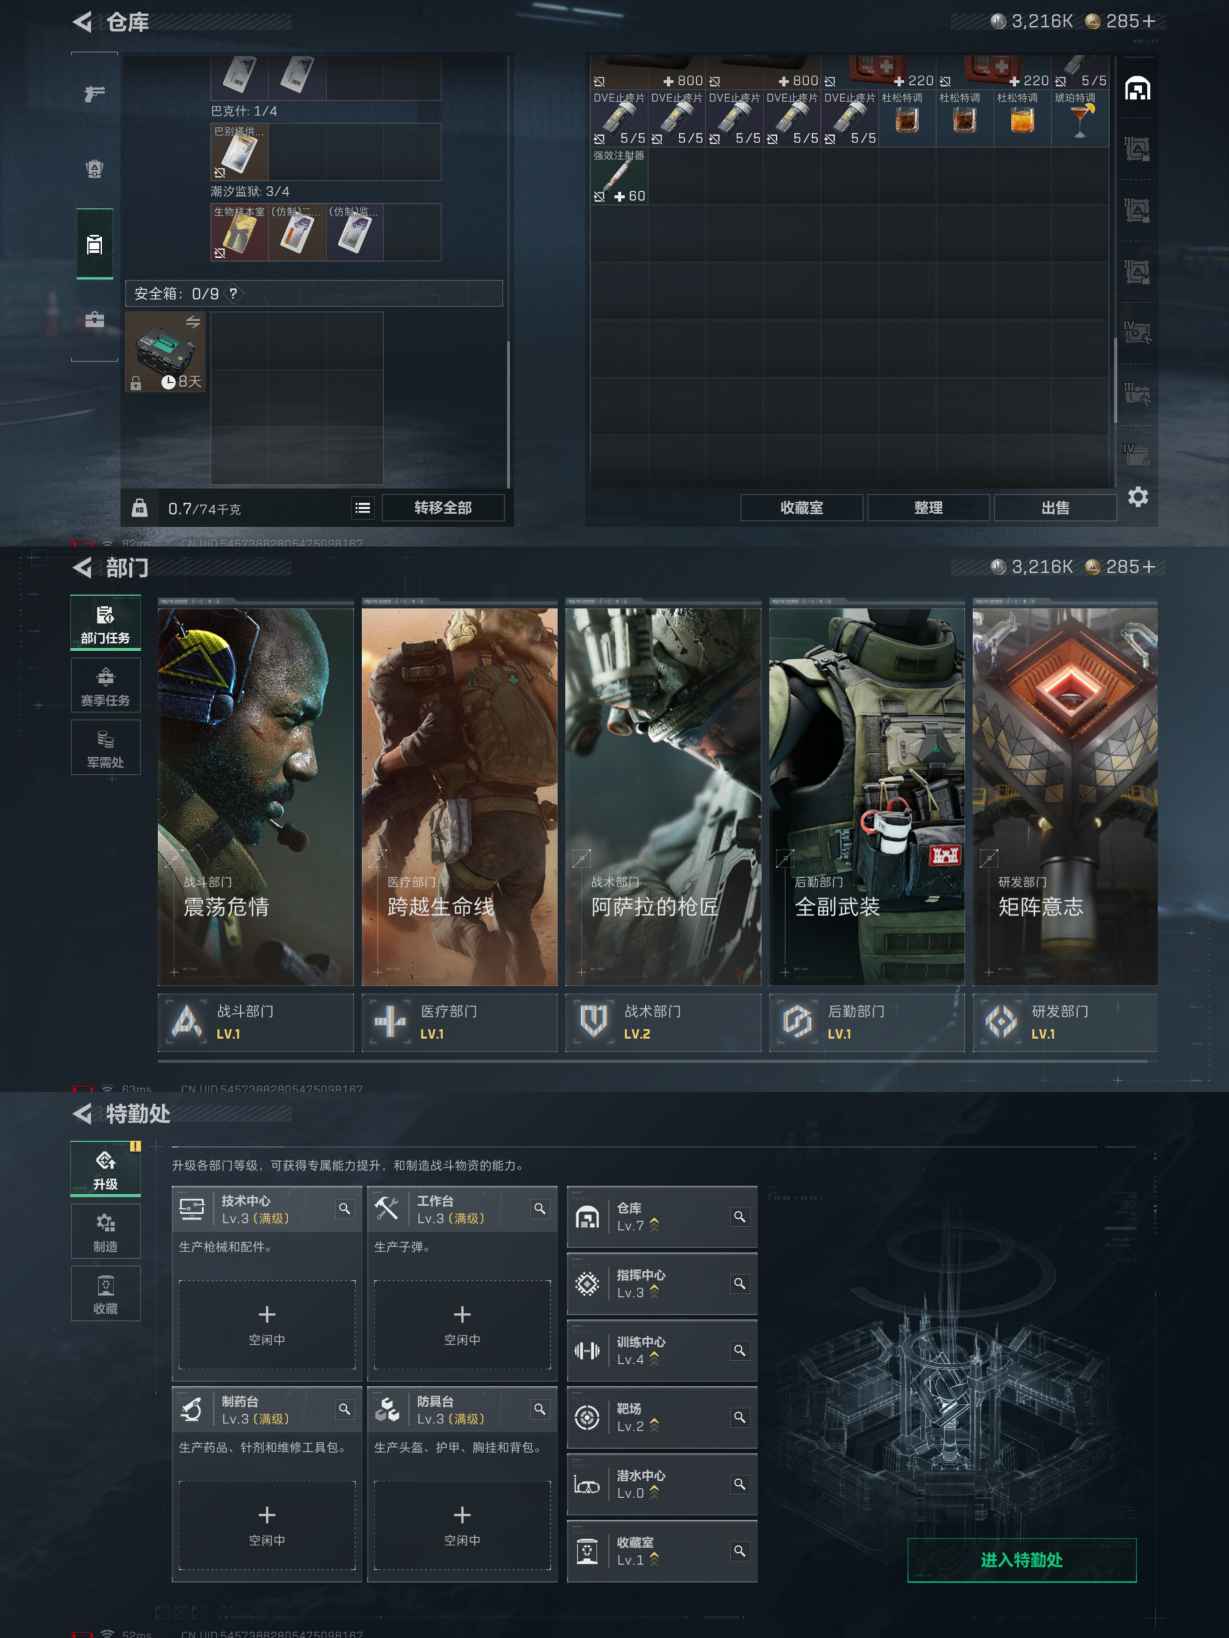This screenshot has height=1638, width=1229.
Task: Click magnifier icon on 技术中心 card
Action: coord(344,1209)
